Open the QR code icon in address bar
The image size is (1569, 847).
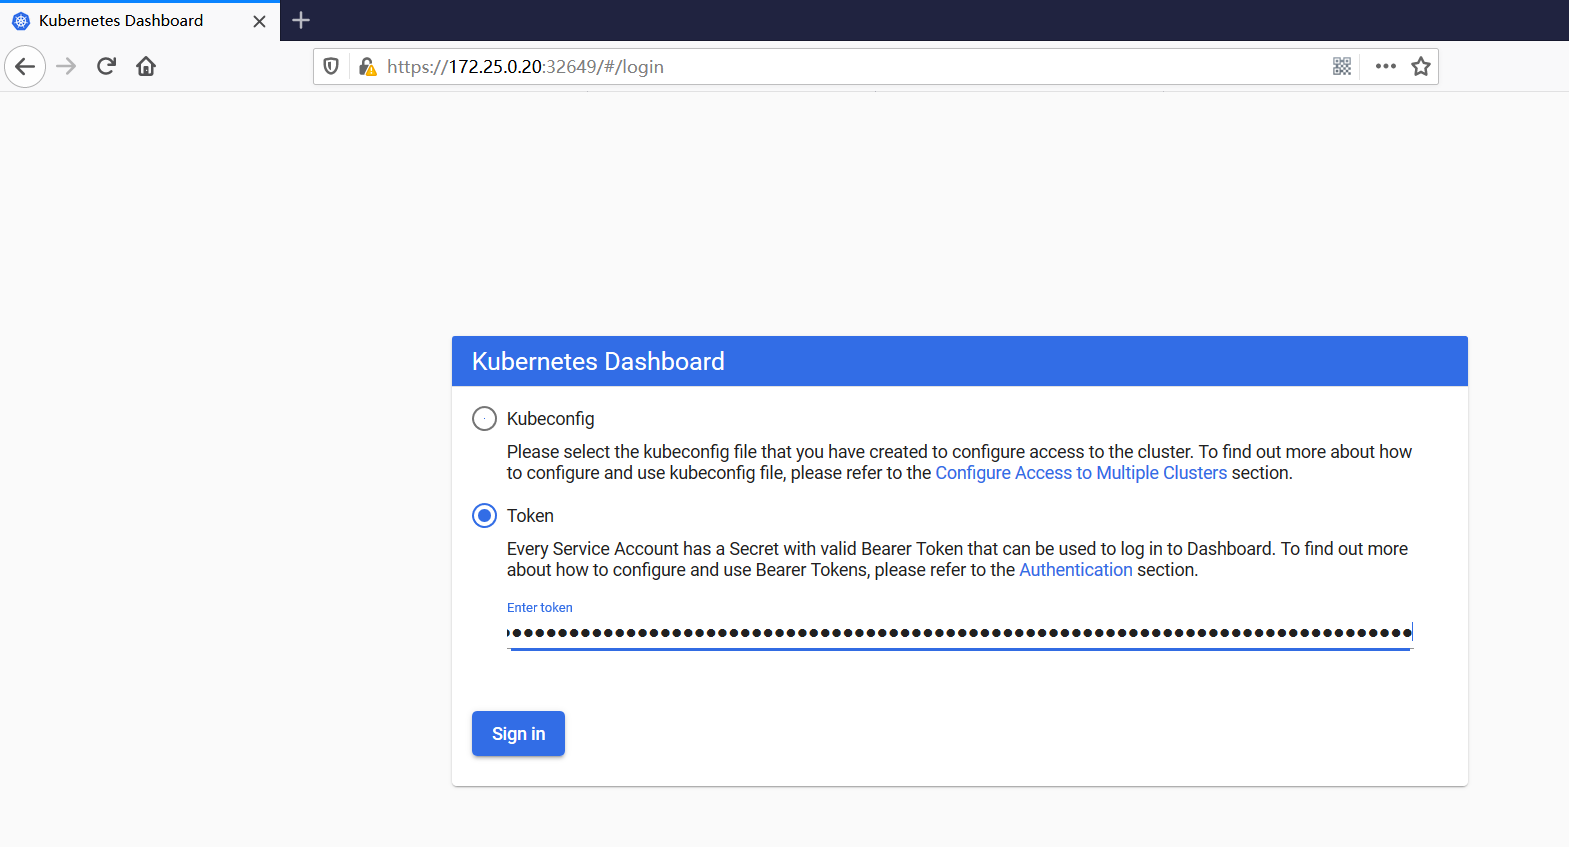click(1342, 67)
